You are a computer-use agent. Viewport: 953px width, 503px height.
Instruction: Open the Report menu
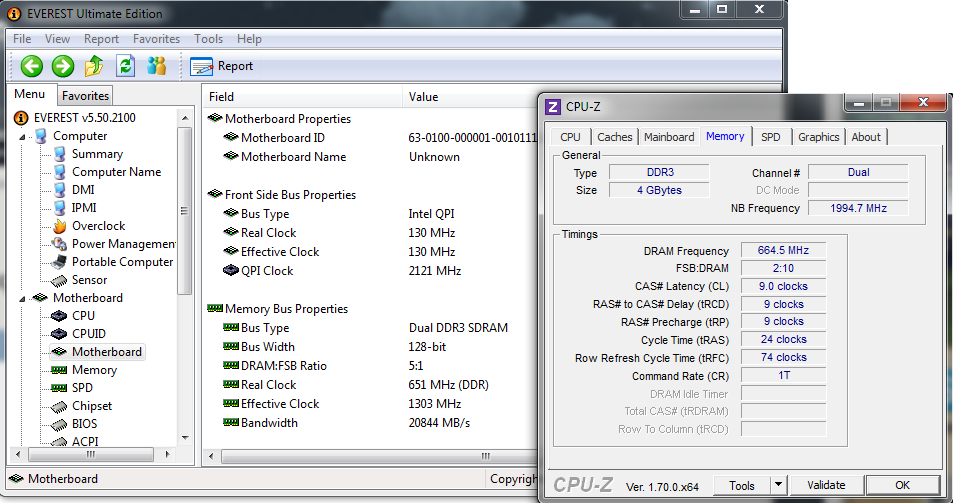pyautogui.click(x=101, y=39)
